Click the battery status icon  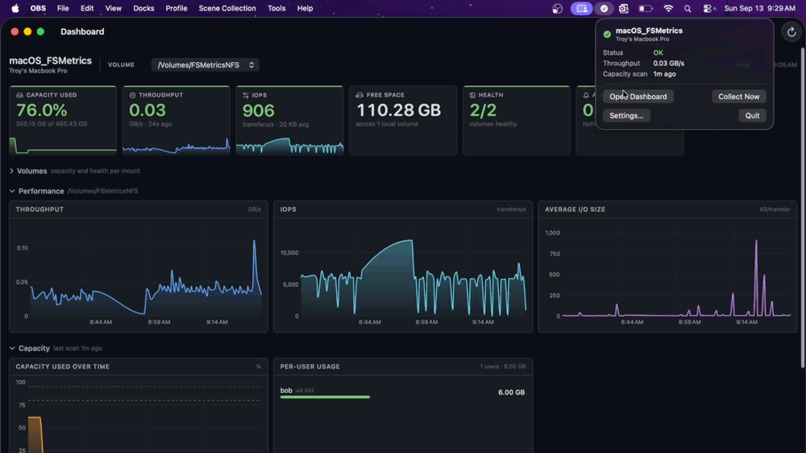(646, 8)
